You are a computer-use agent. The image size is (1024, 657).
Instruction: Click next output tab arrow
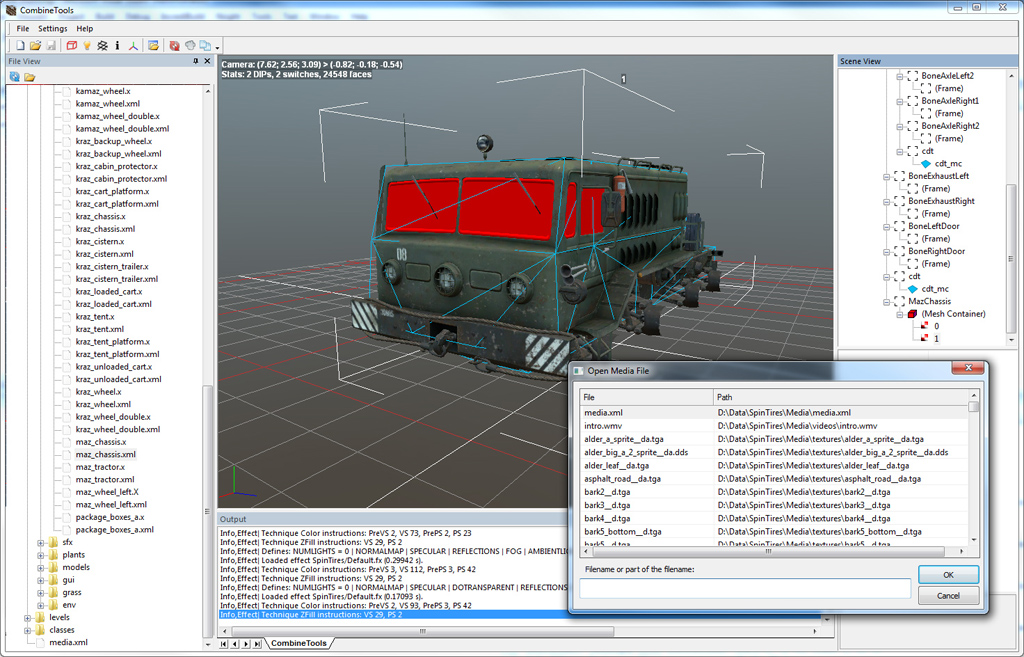click(246, 644)
